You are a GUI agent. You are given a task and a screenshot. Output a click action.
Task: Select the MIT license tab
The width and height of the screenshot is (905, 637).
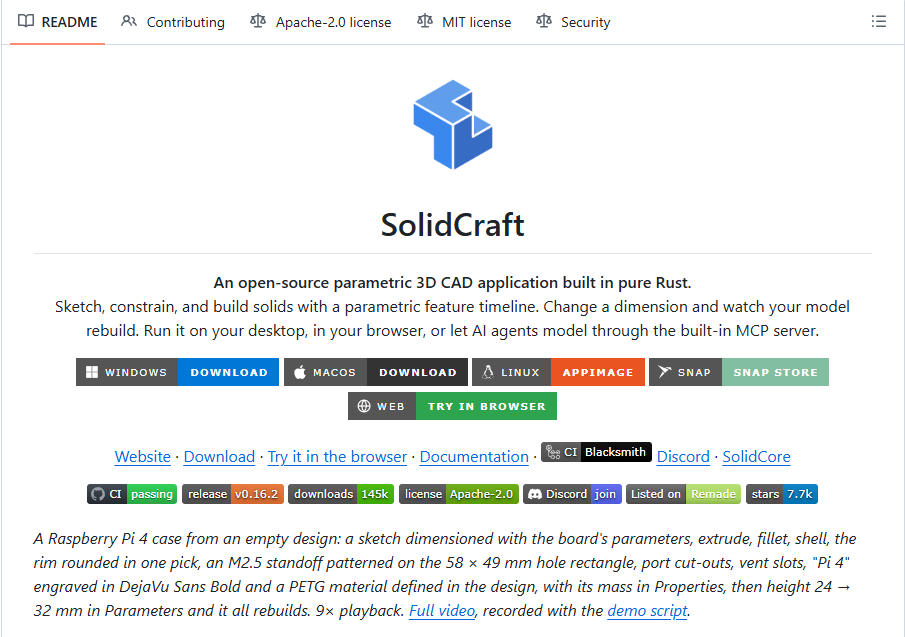464,22
